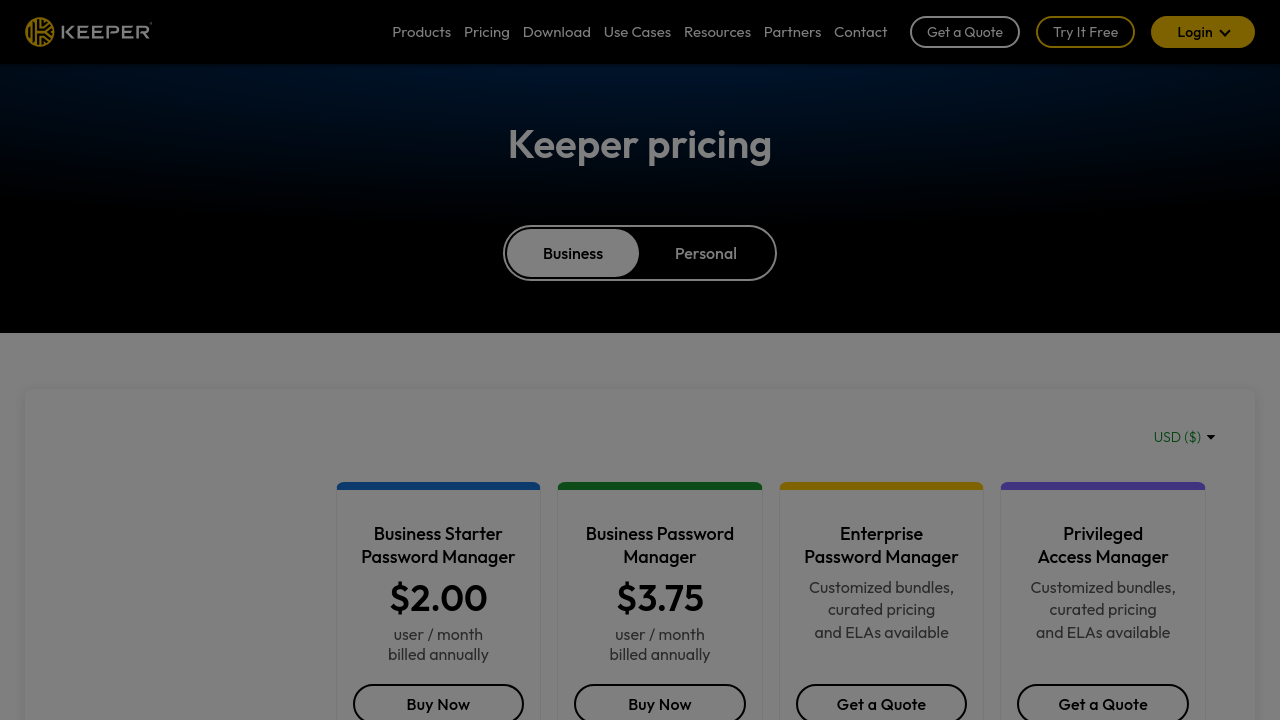This screenshot has width=1280, height=720.
Task: Open the Resources menu
Action: point(717,32)
